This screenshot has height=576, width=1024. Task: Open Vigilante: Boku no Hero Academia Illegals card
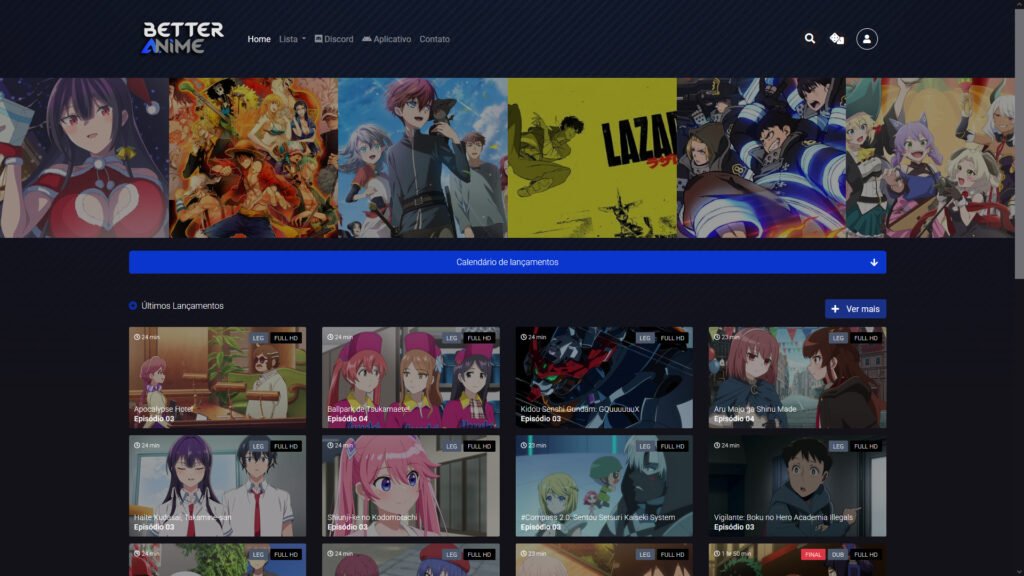coord(797,486)
